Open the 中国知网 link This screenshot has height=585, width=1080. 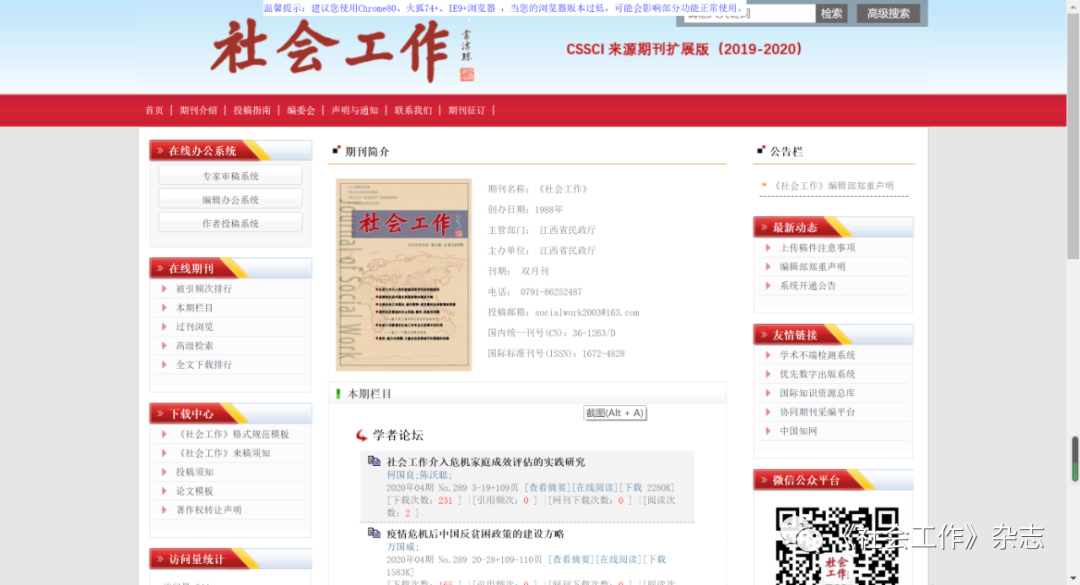[798, 431]
